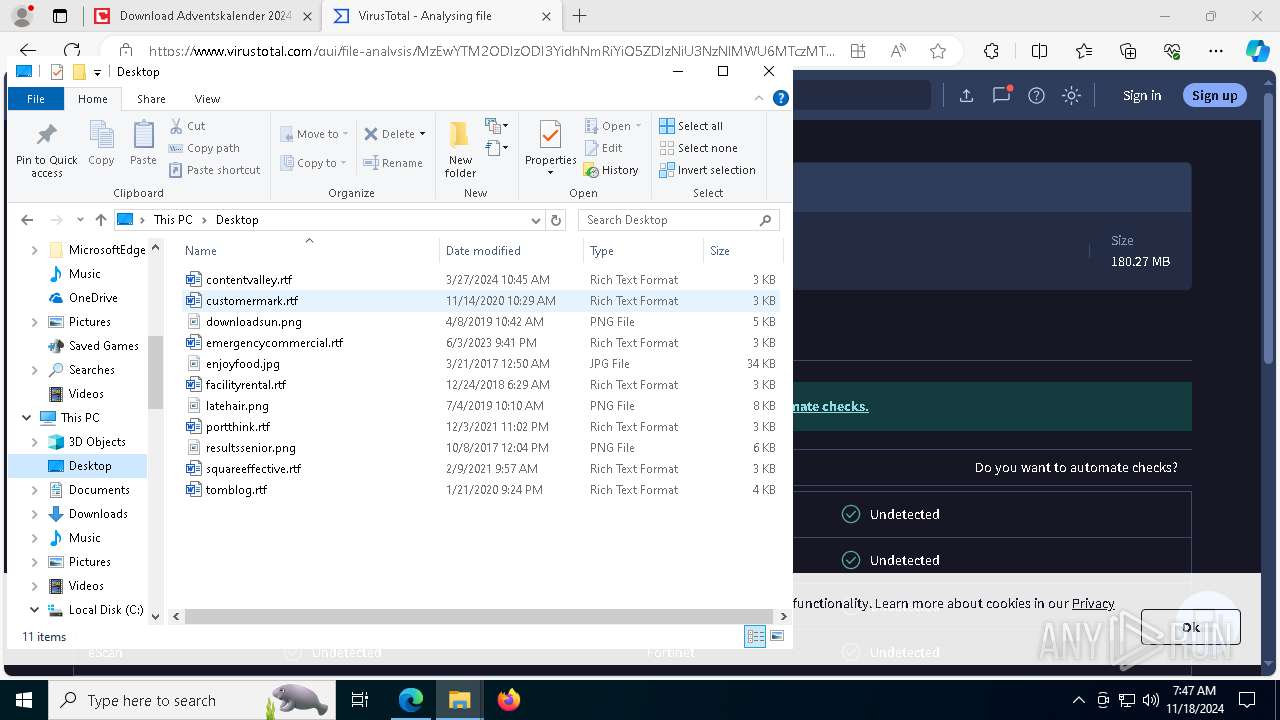Create a New folder from ribbon
Image resolution: width=1280 pixels, height=720 pixels.
[460, 149]
